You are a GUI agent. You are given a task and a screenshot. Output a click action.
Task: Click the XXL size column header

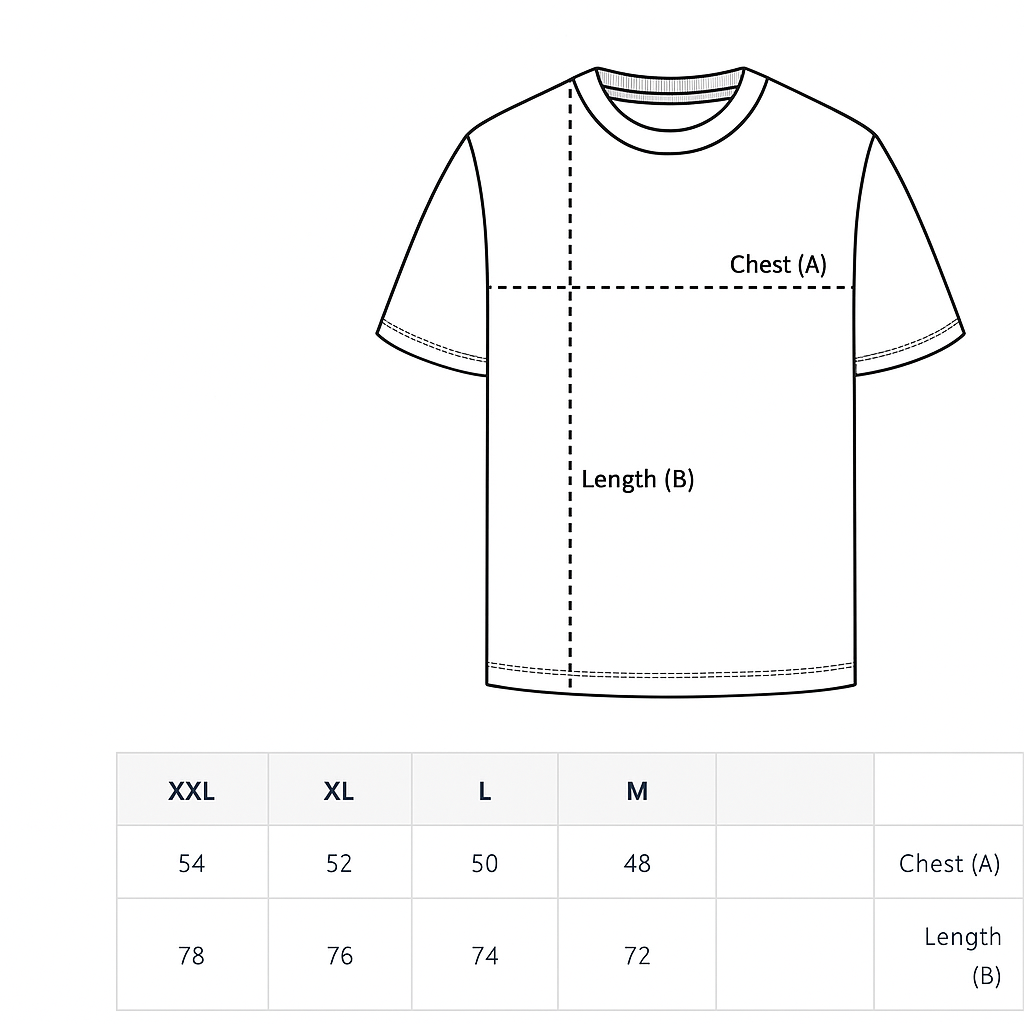(191, 791)
